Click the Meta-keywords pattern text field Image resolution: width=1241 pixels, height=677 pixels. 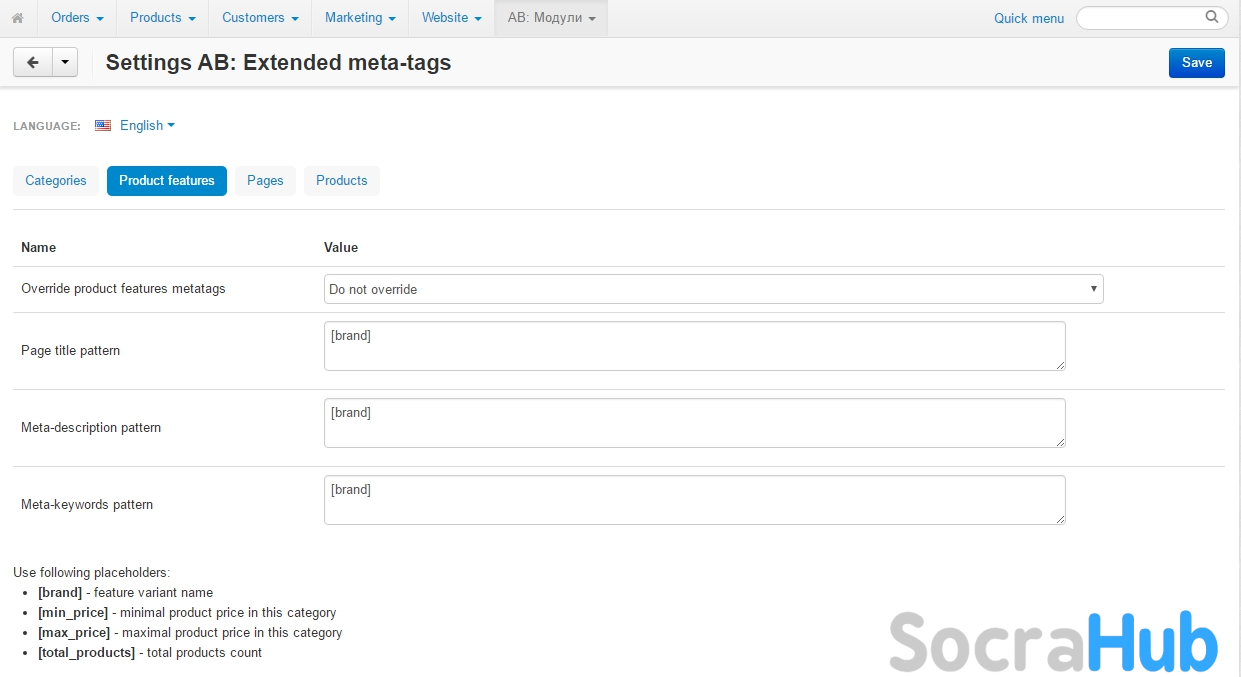coord(694,500)
